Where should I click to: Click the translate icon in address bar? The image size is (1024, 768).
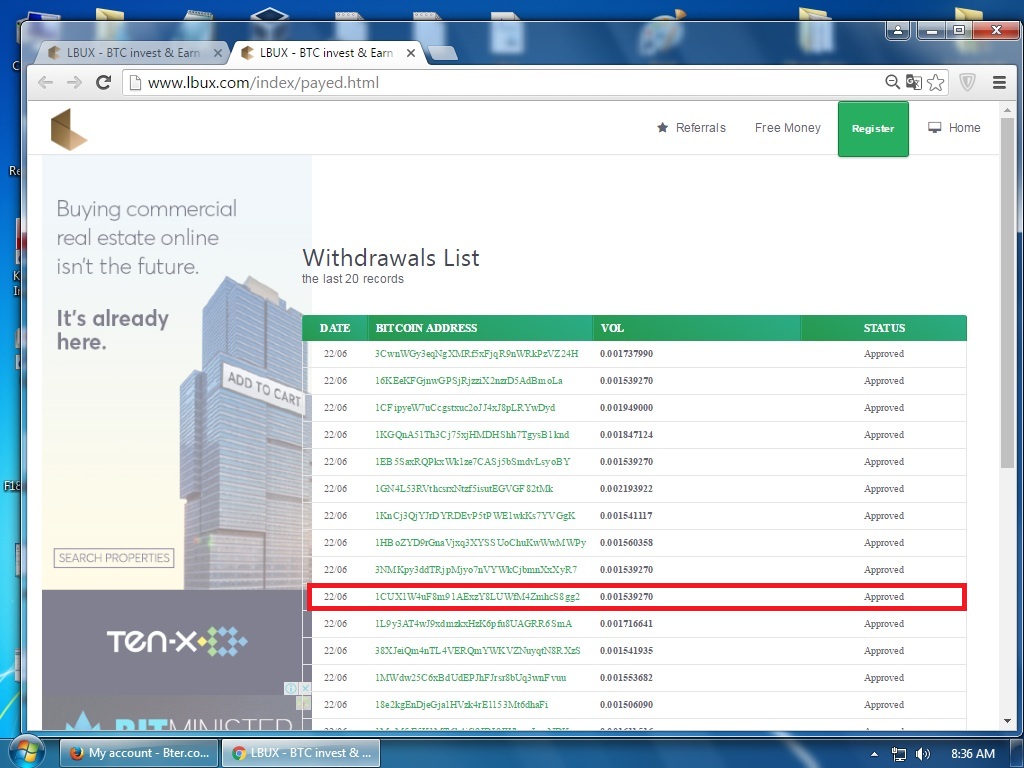914,82
